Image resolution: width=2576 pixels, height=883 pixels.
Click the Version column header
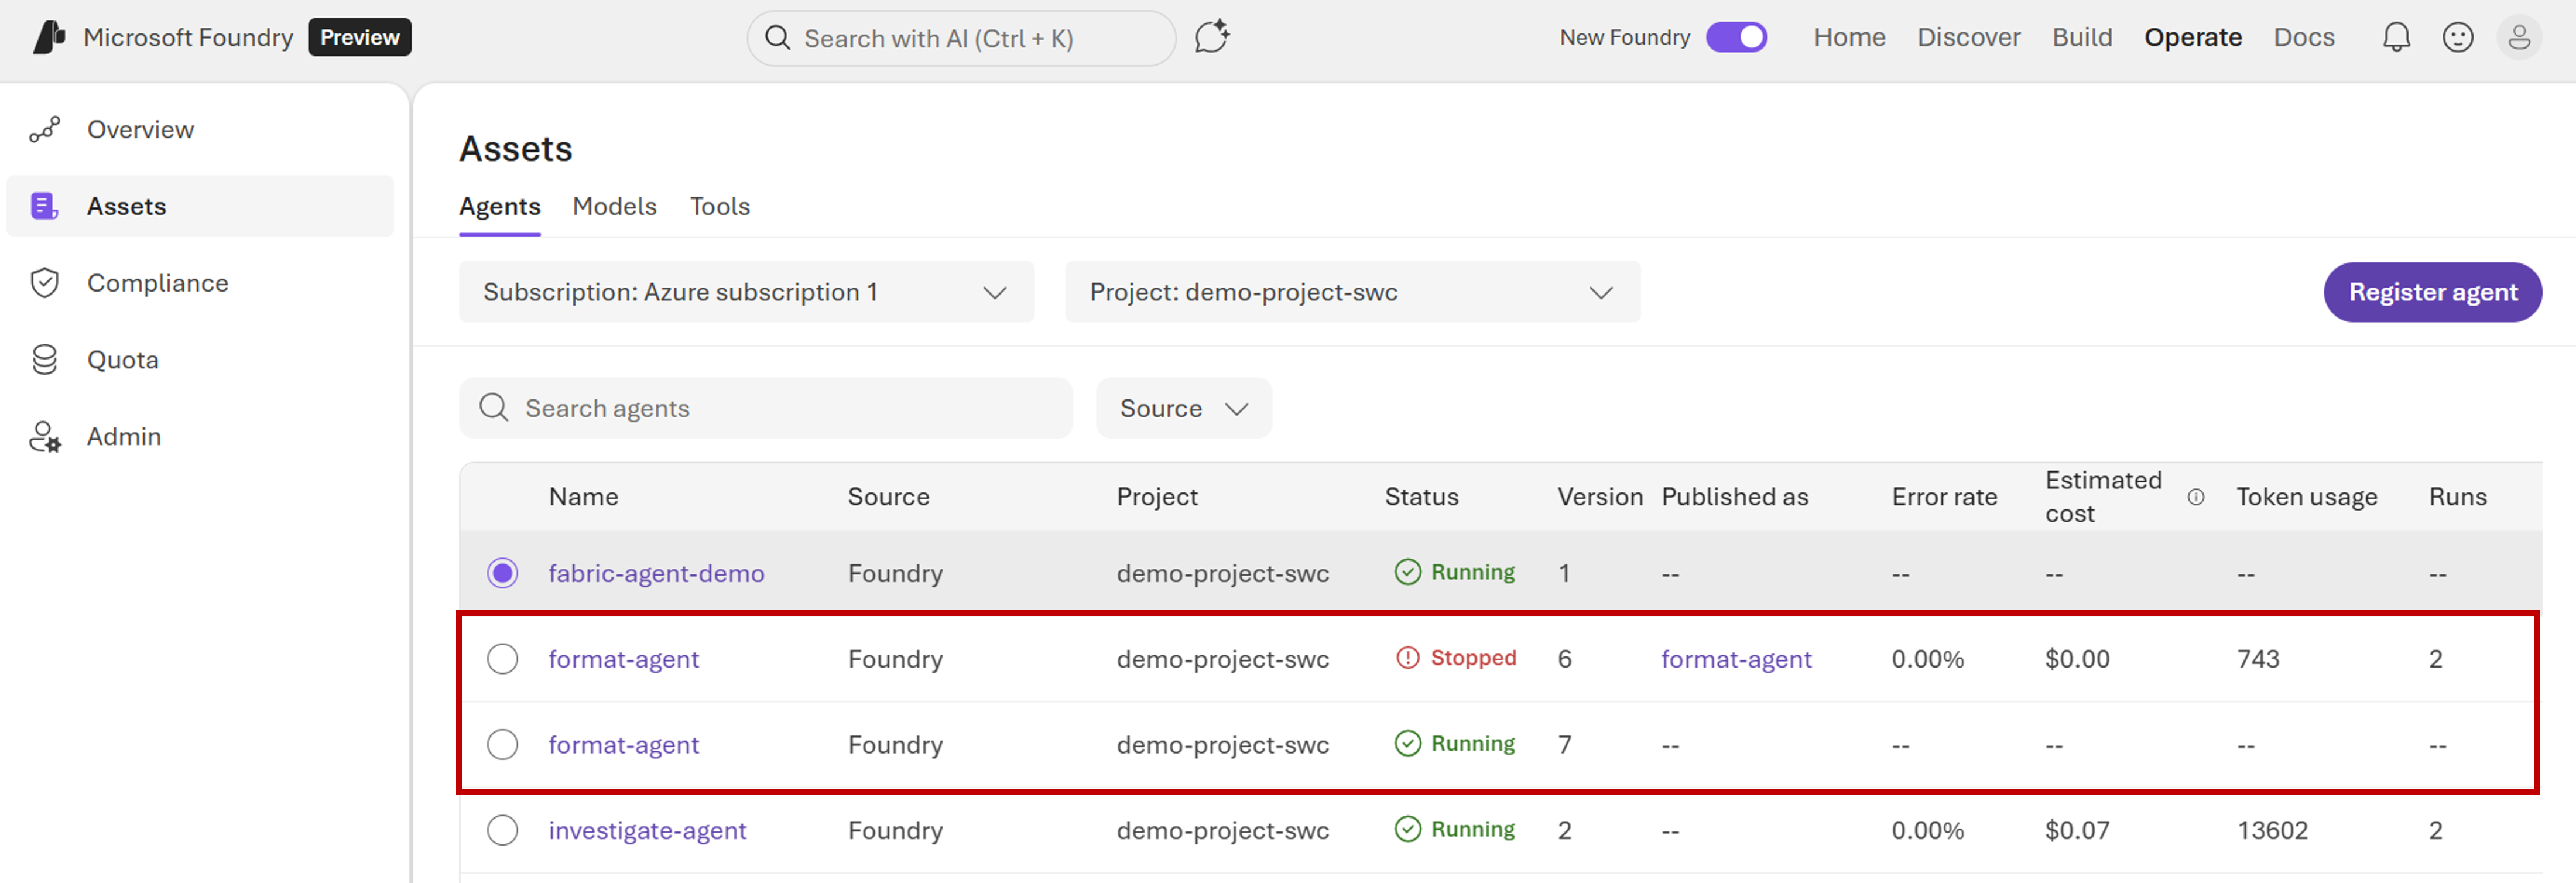1599,497
